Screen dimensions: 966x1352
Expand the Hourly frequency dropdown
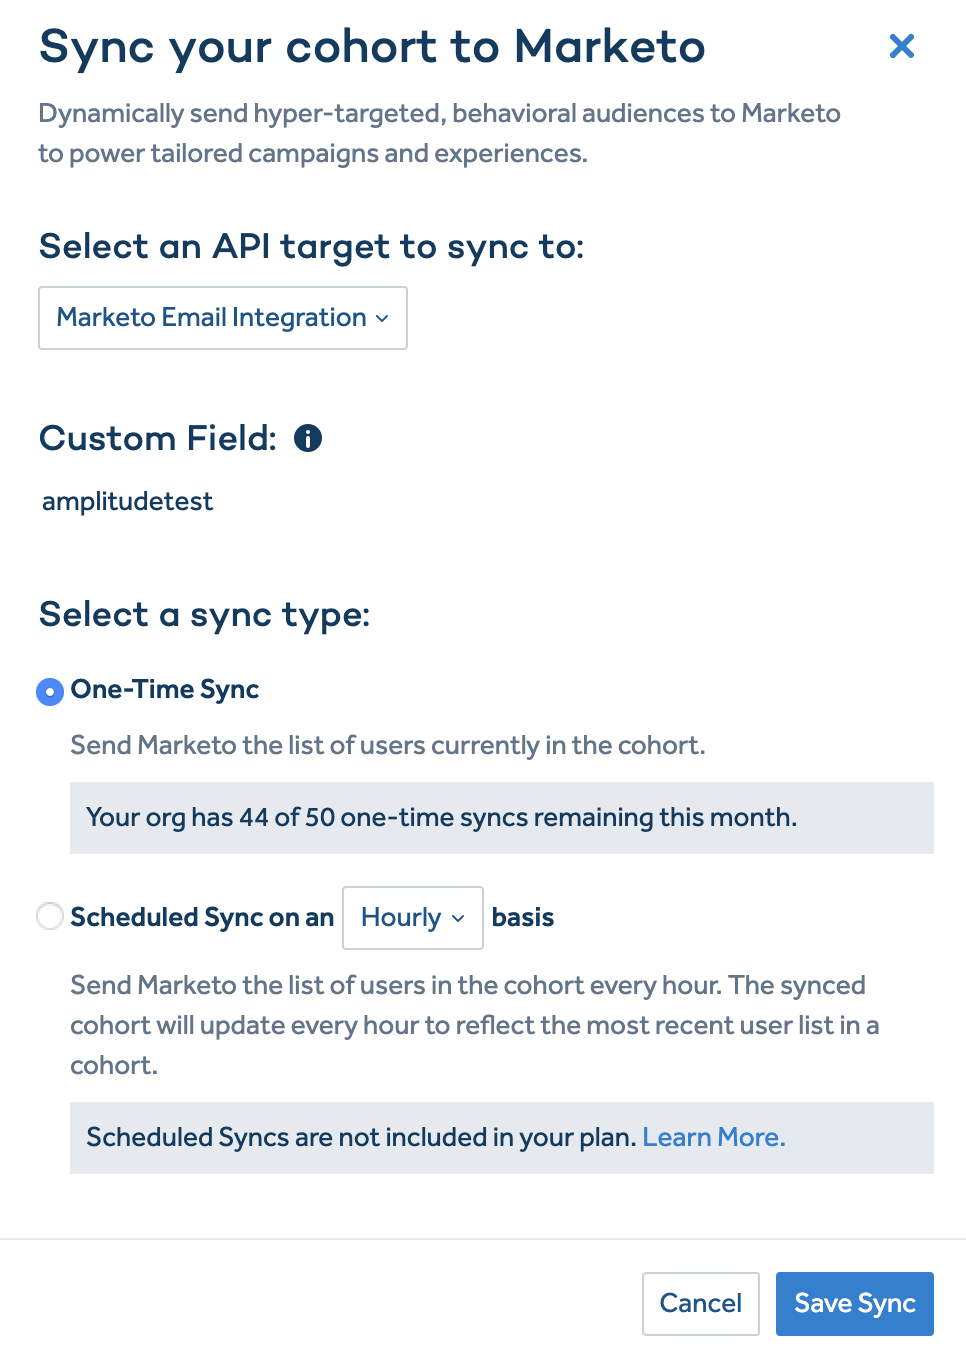point(412,918)
